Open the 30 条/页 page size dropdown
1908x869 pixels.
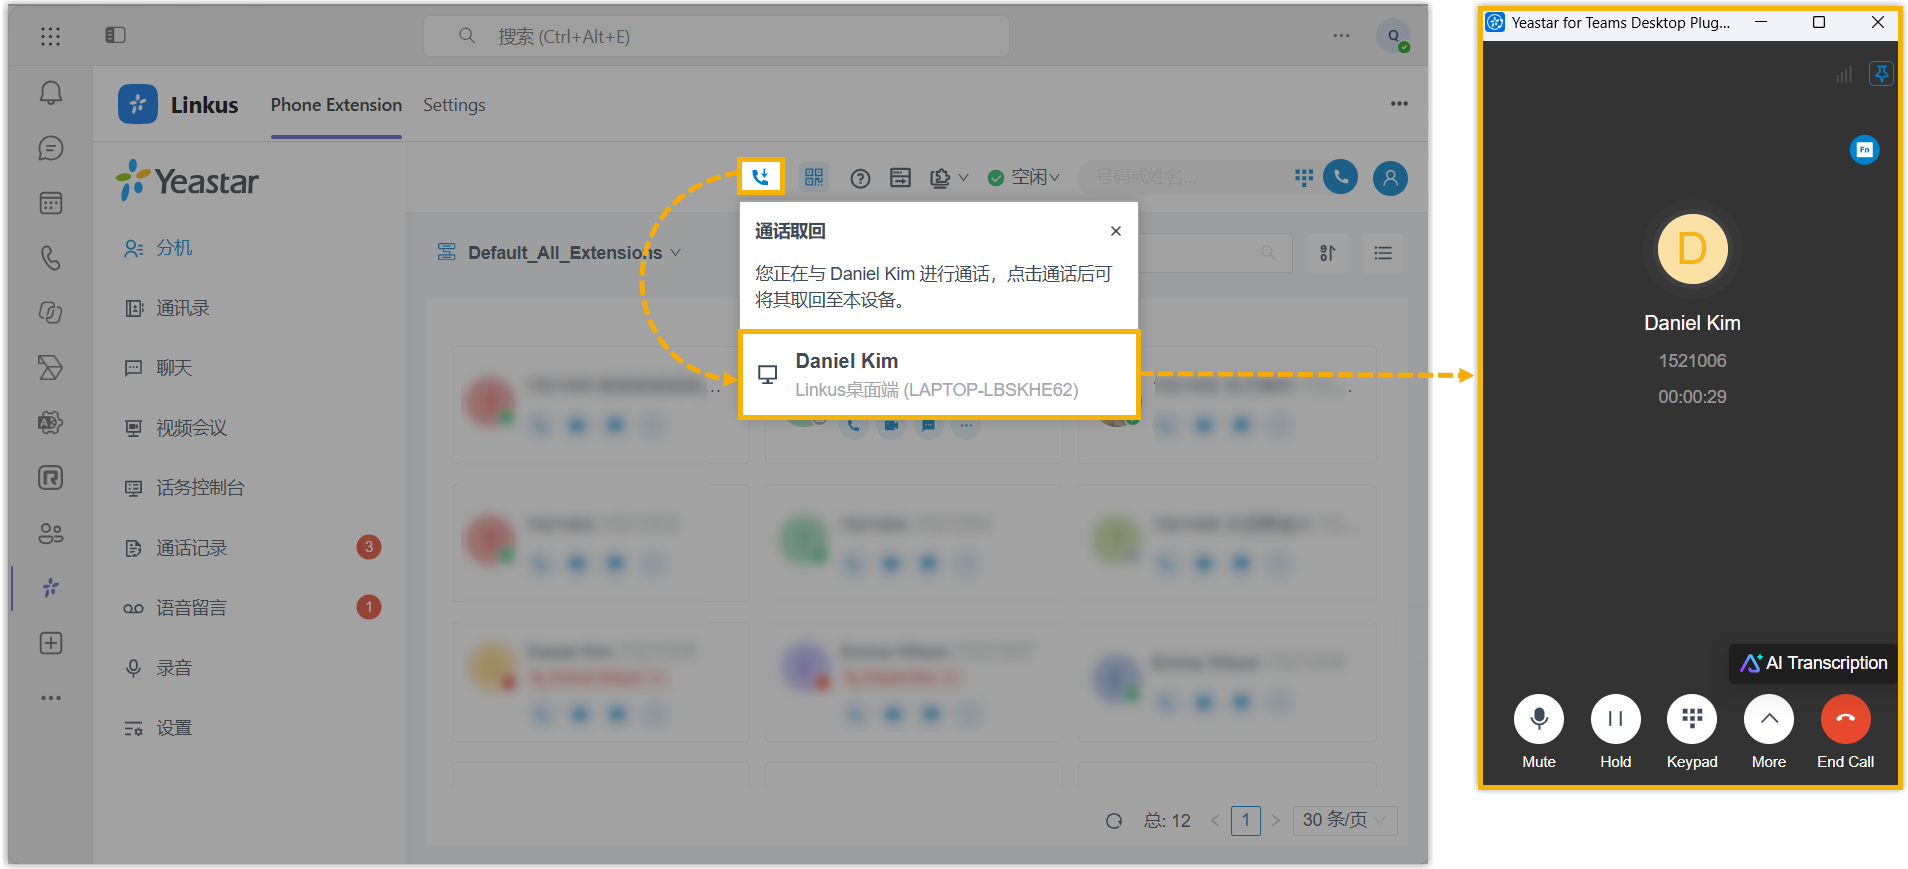tap(1344, 820)
